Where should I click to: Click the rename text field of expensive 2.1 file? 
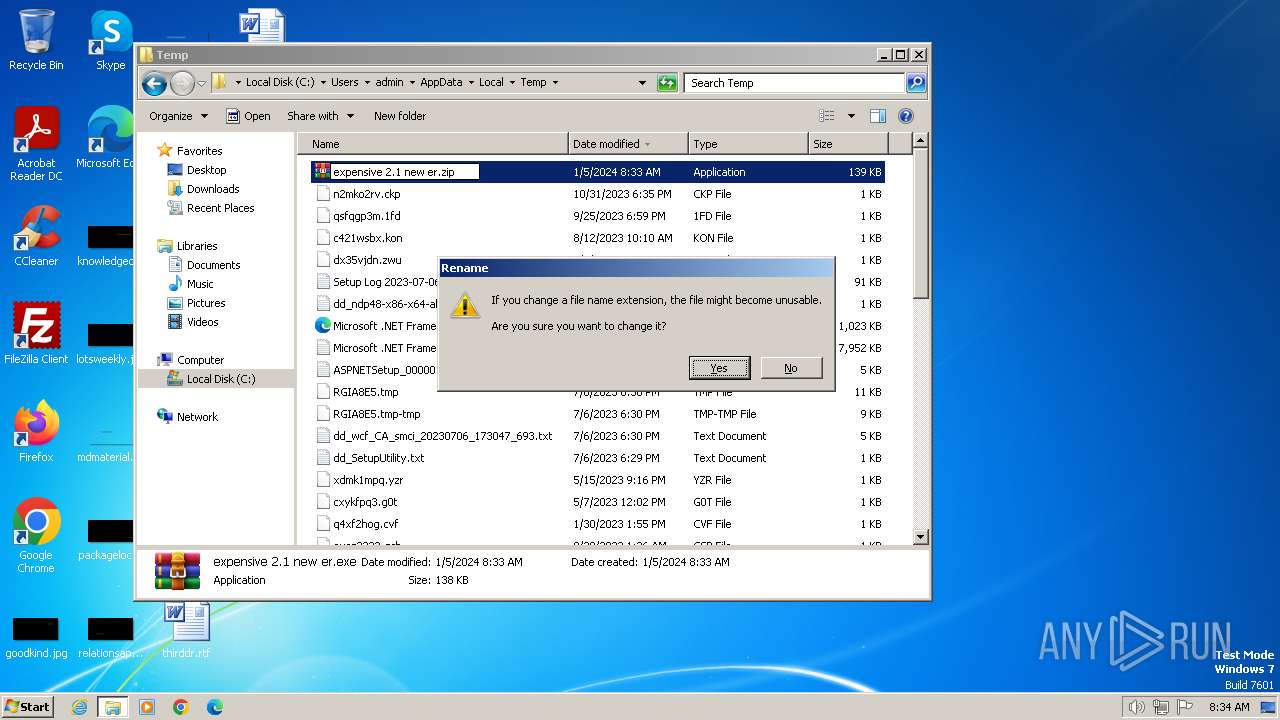[405, 172]
